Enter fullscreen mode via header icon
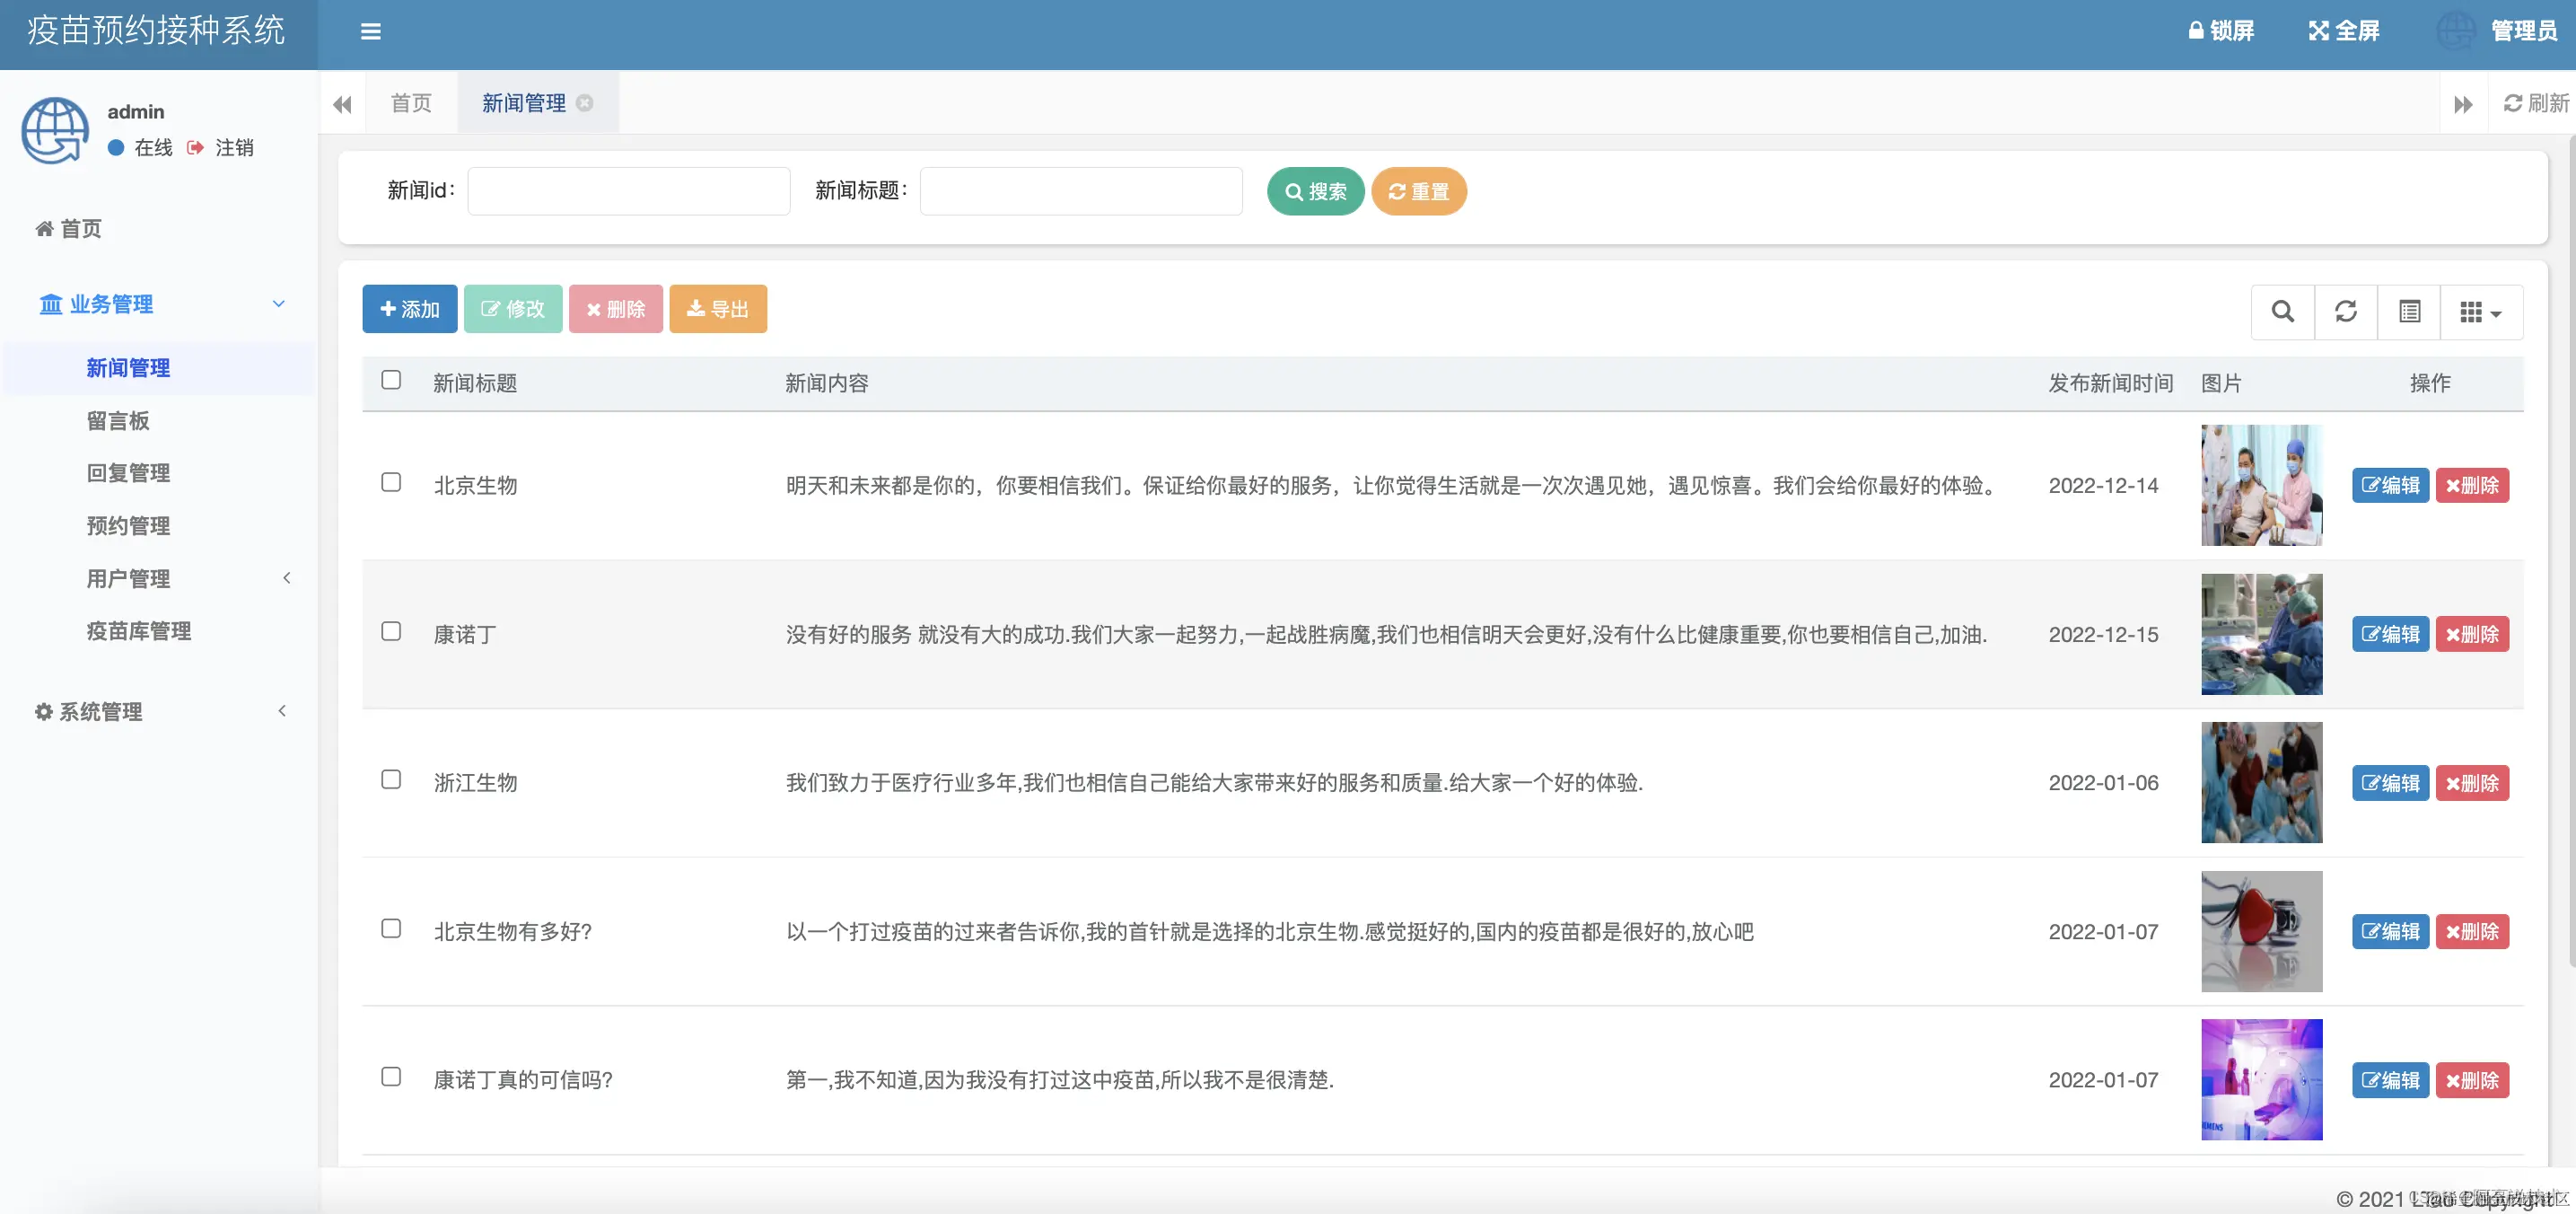Image resolution: width=2576 pixels, height=1214 pixels. point(2318,31)
